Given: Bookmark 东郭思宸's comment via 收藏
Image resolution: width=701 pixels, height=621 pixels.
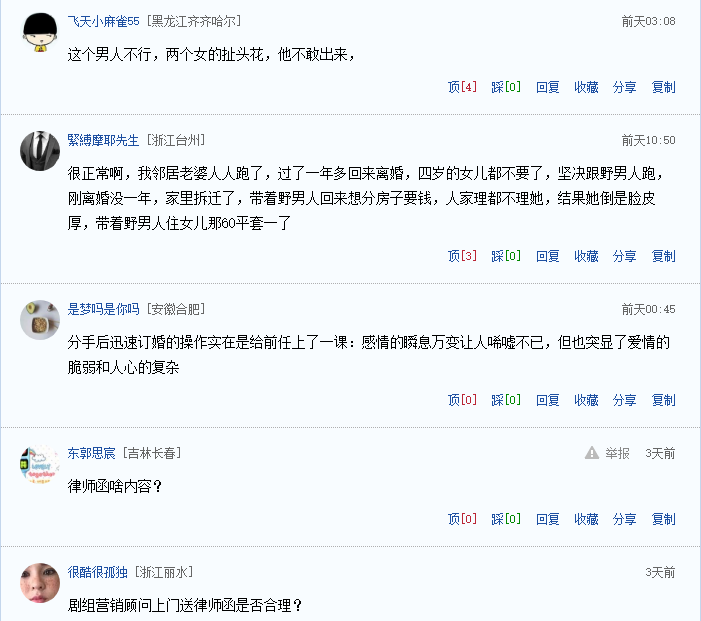Looking at the screenshot, I should pos(586,519).
